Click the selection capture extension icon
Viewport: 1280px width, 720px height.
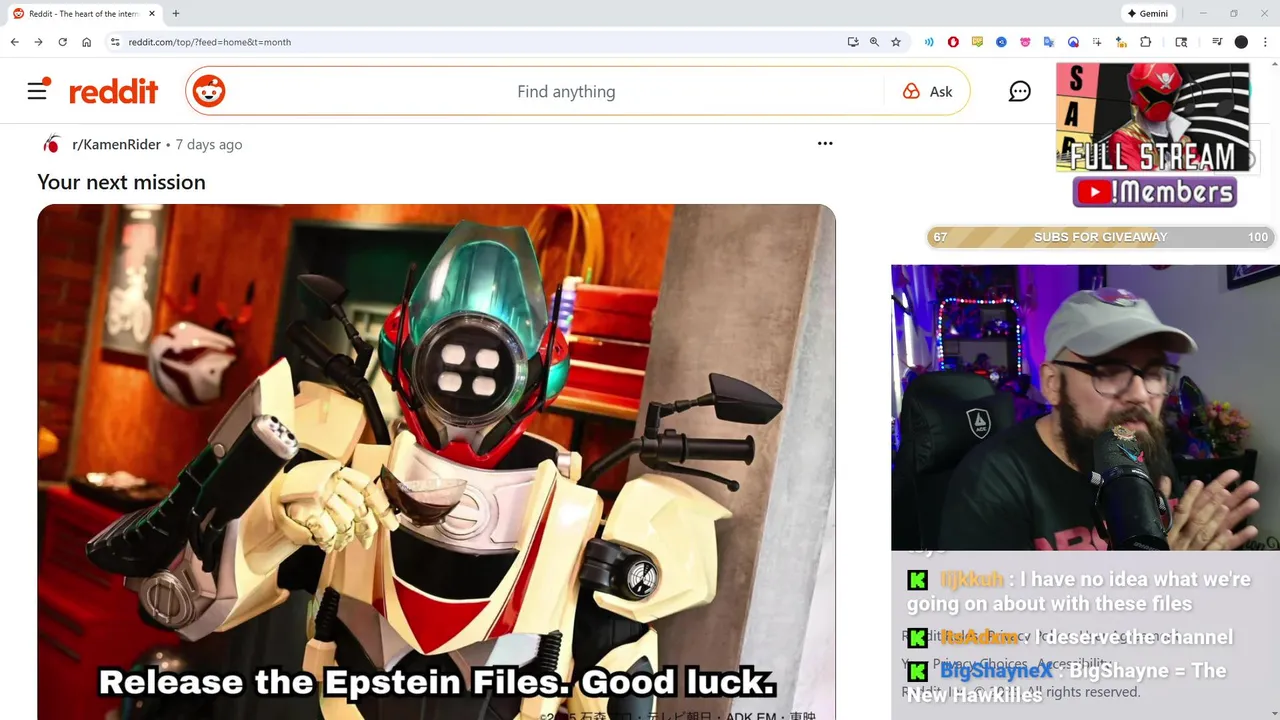pos(1097,42)
